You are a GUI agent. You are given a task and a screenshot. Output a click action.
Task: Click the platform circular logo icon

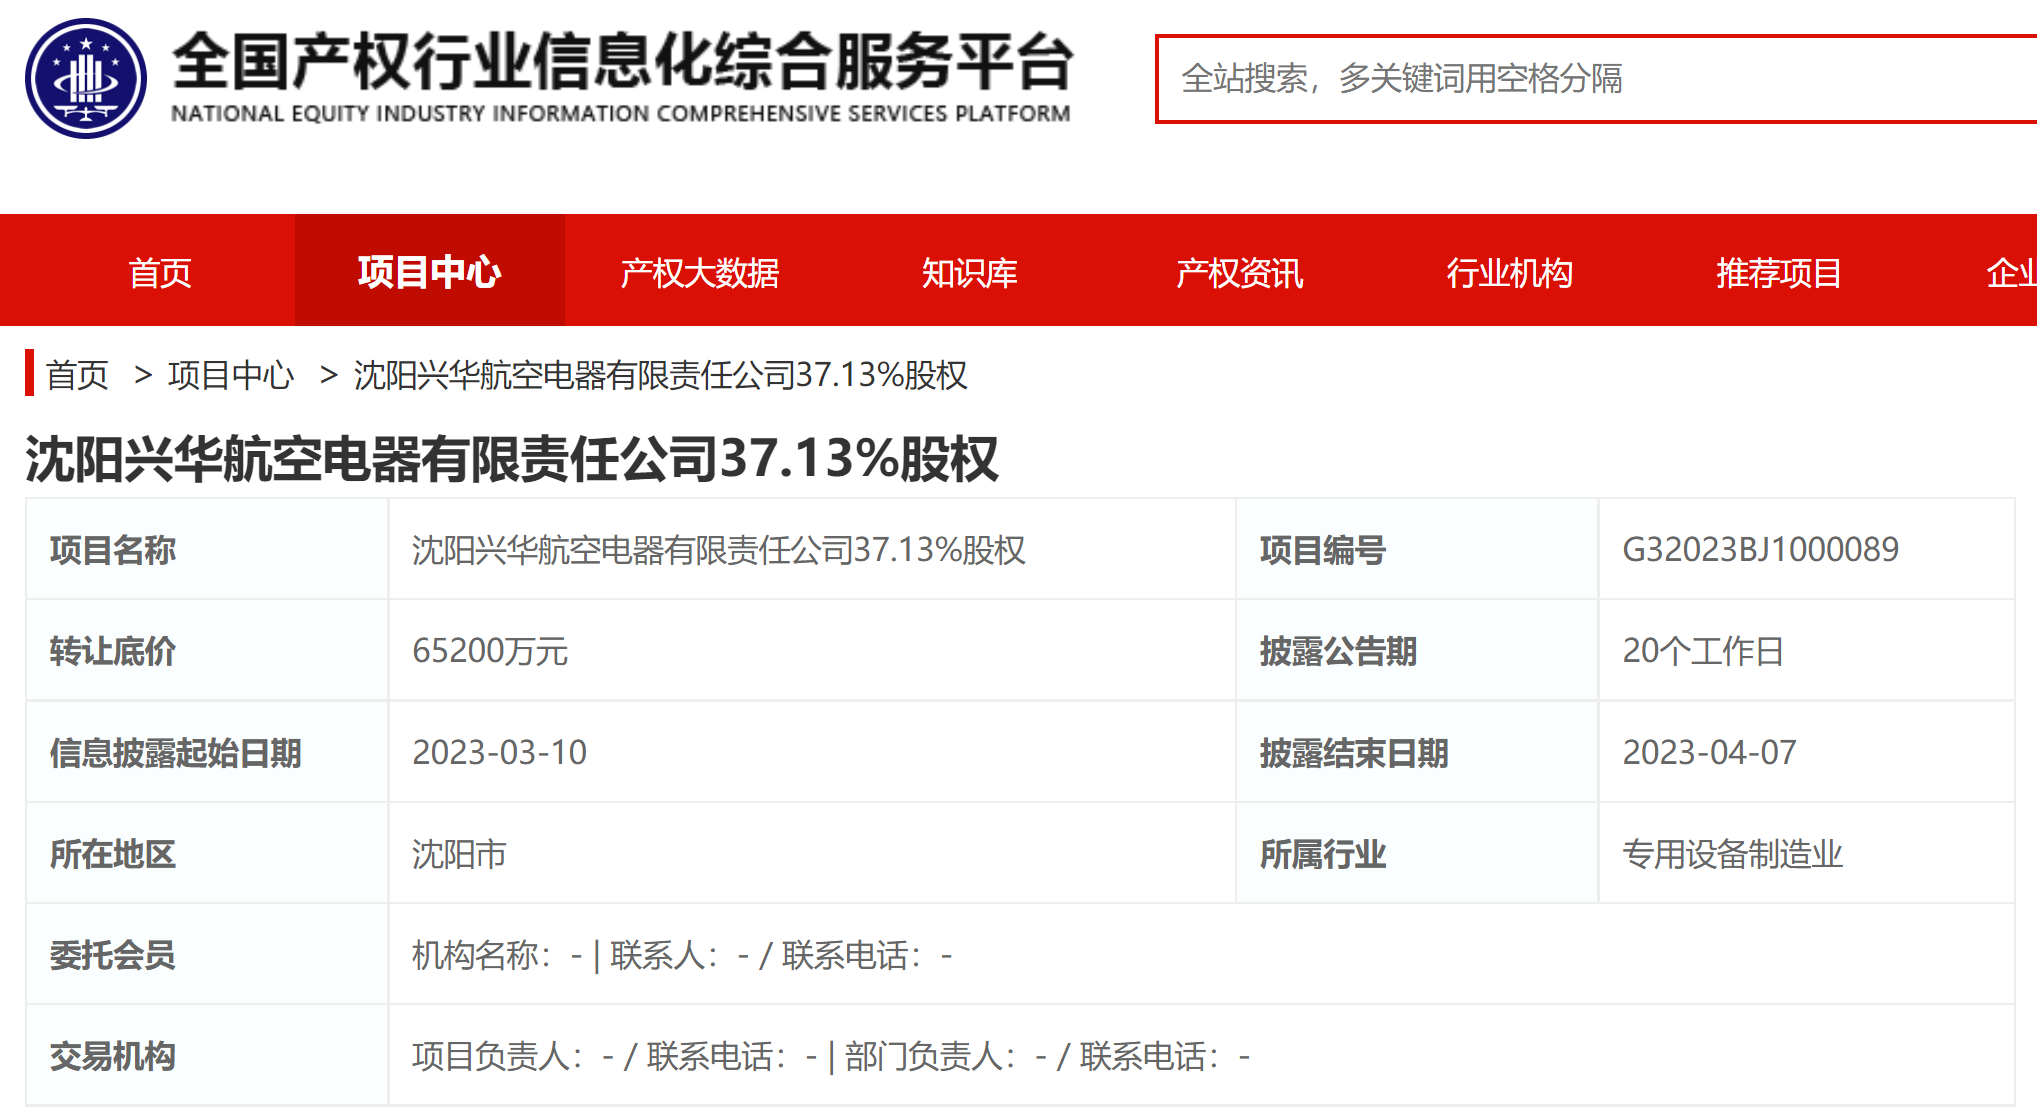pos(86,78)
